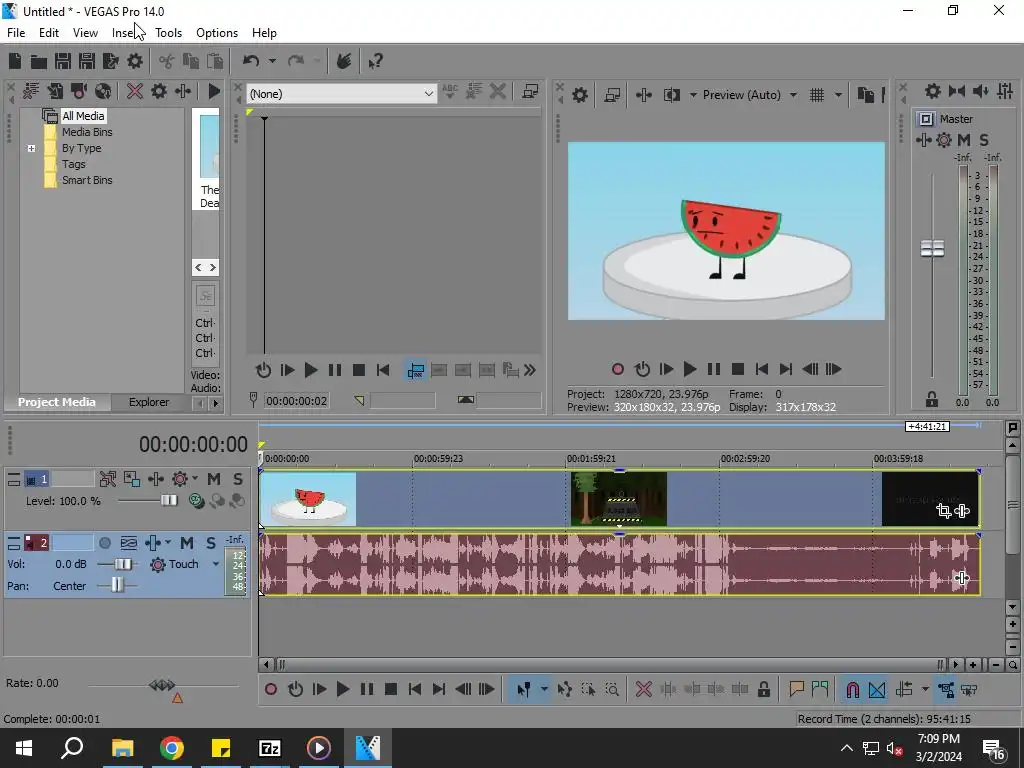This screenshot has height=768, width=1024.
Task: Mute video track 1
Action: [x=214, y=479]
